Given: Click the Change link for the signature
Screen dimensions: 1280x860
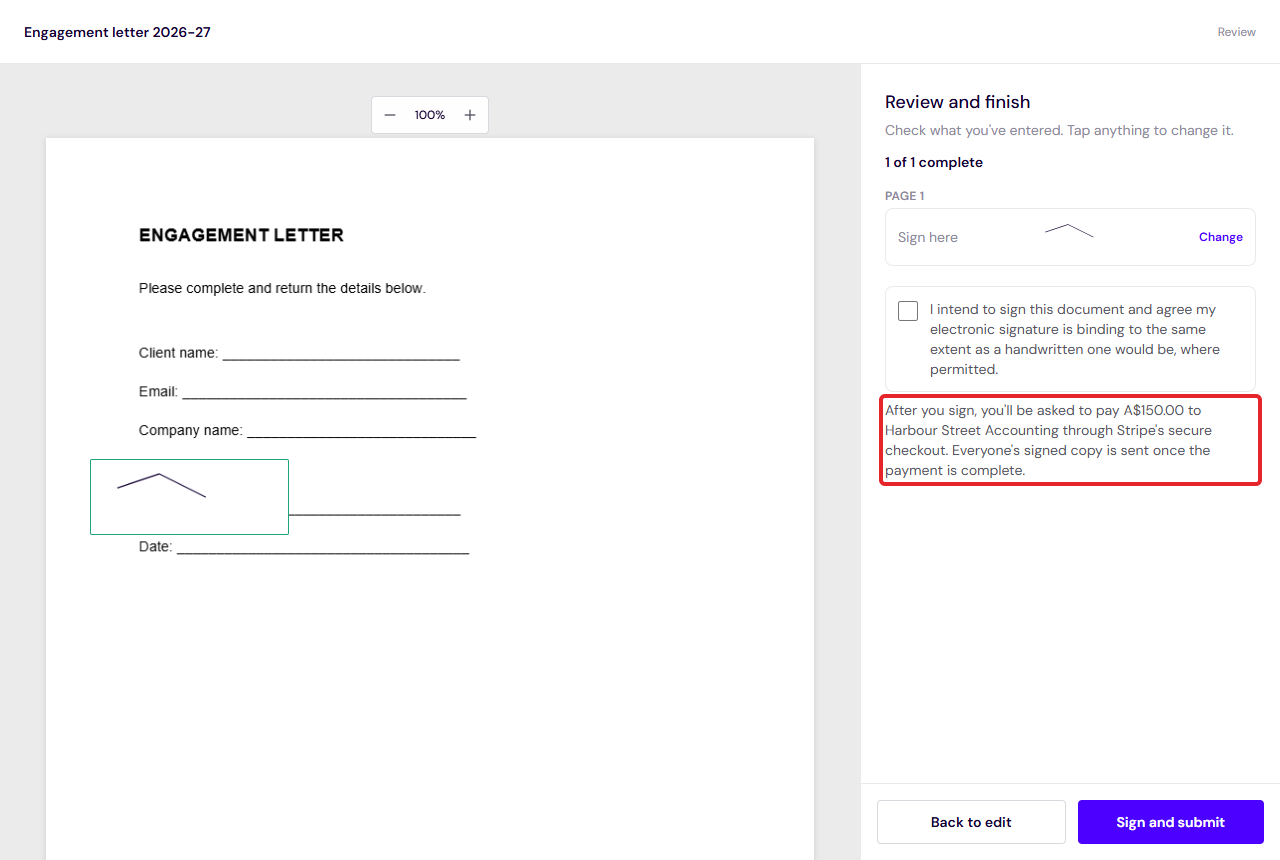Looking at the screenshot, I should [1221, 237].
